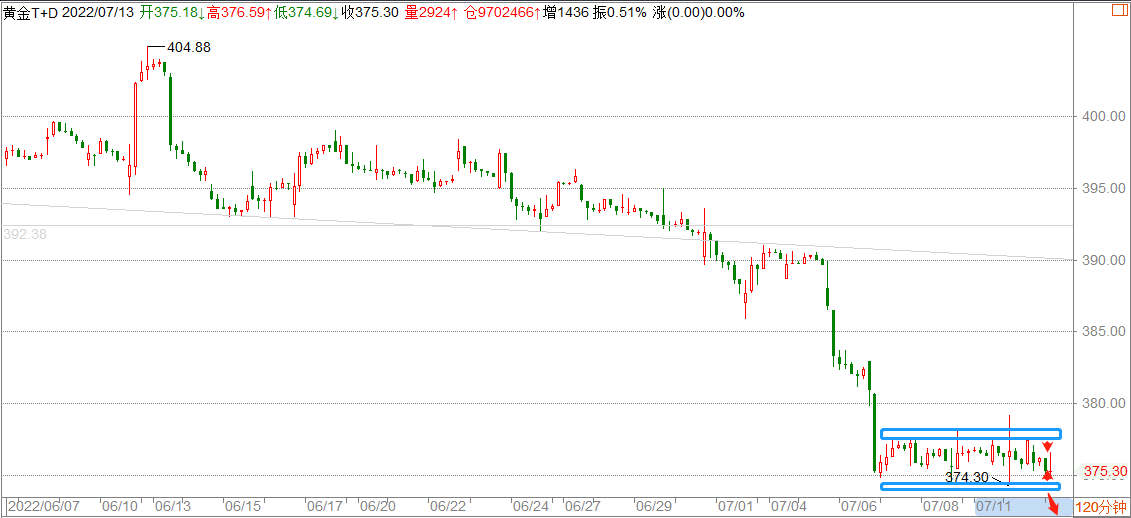Viewport: 1131px width, 518px height.
Task: Click the amplitude 振0.51% value
Action: point(621,12)
